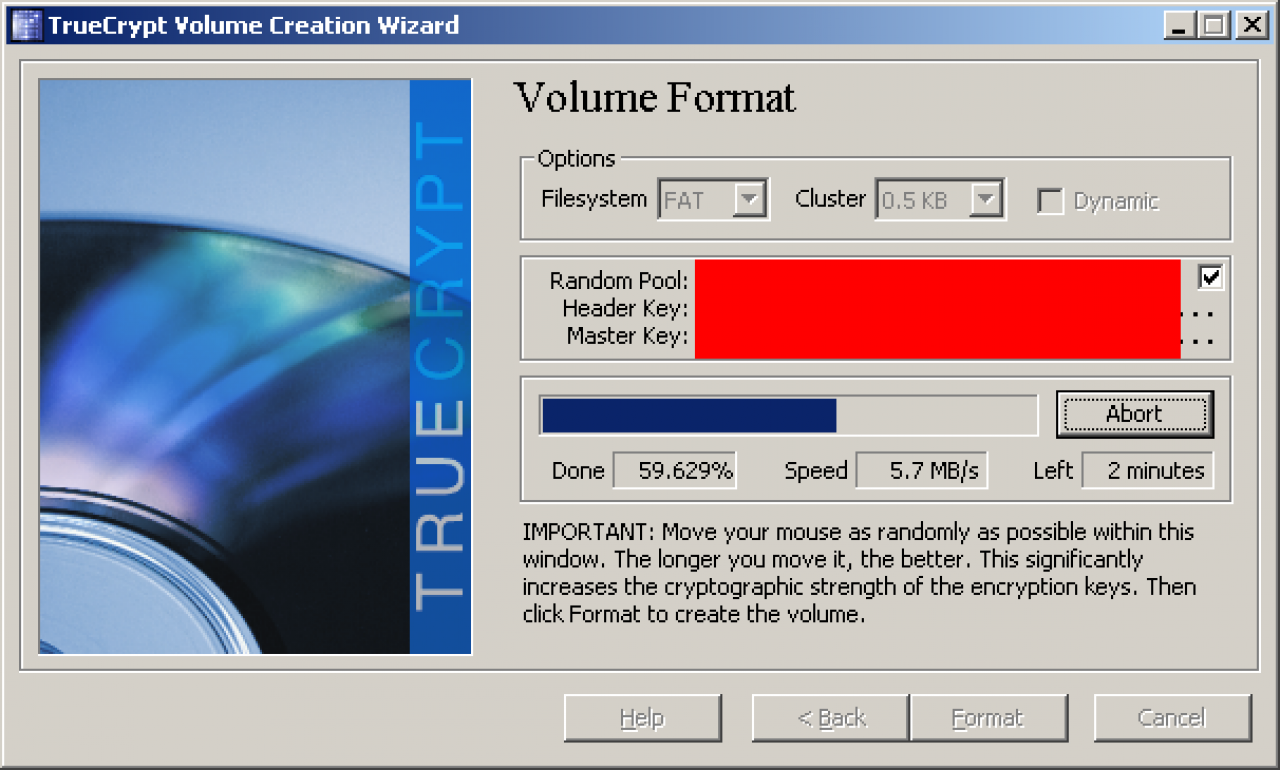This screenshot has width=1280, height=770.
Task: Click the Done 59.629% field
Action: coord(674,471)
